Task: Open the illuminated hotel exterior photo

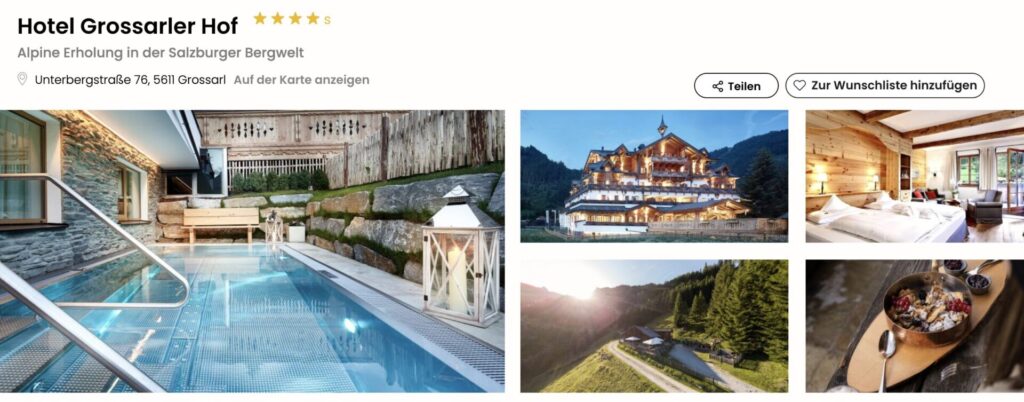Action: pyautogui.click(x=654, y=176)
